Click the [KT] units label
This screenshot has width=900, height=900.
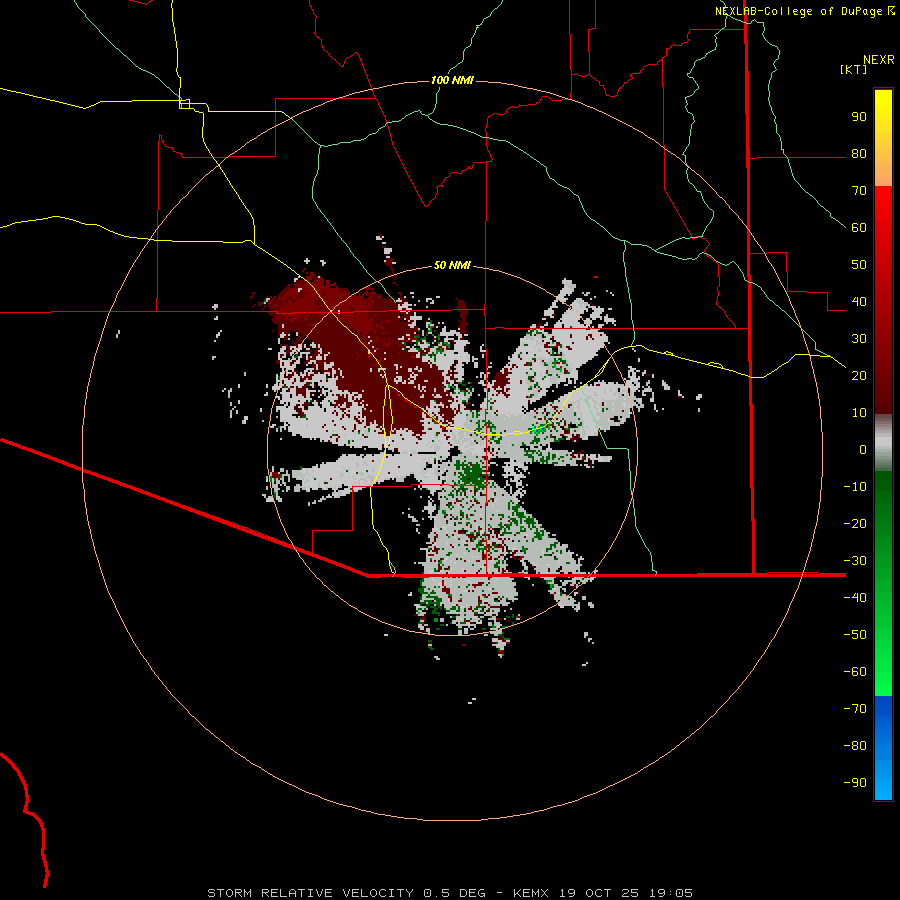[853, 69]
